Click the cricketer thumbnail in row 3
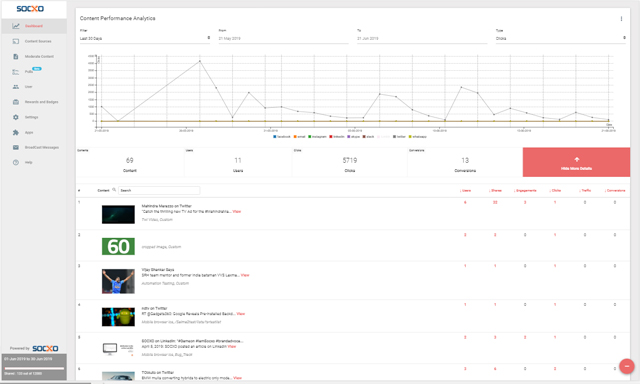 118,281
